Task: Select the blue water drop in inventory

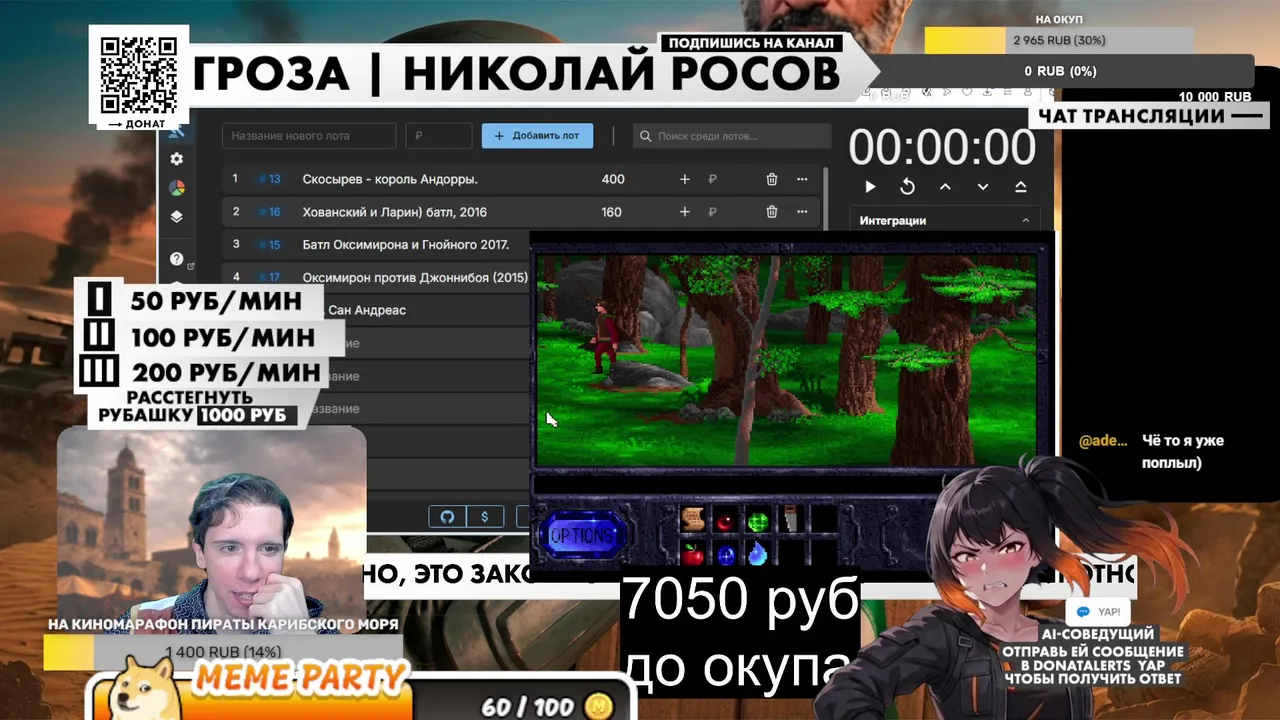Action: click(x=758, y=552)
